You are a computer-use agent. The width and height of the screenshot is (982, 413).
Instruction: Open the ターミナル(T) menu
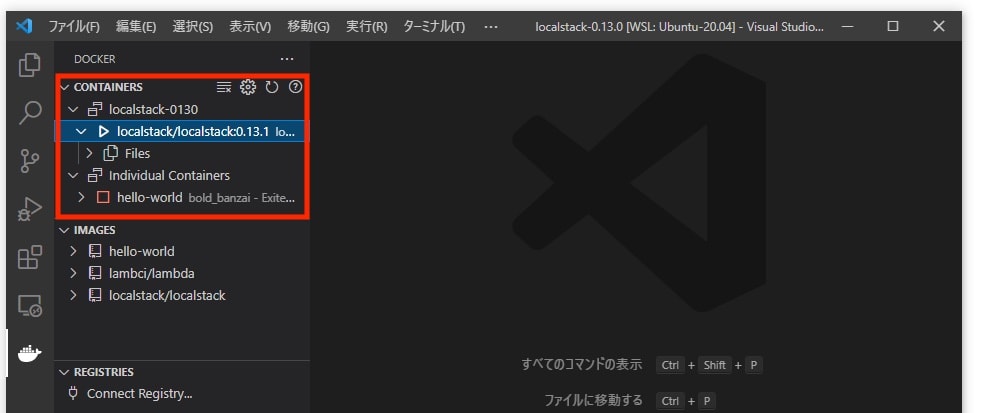pos(434,26)
